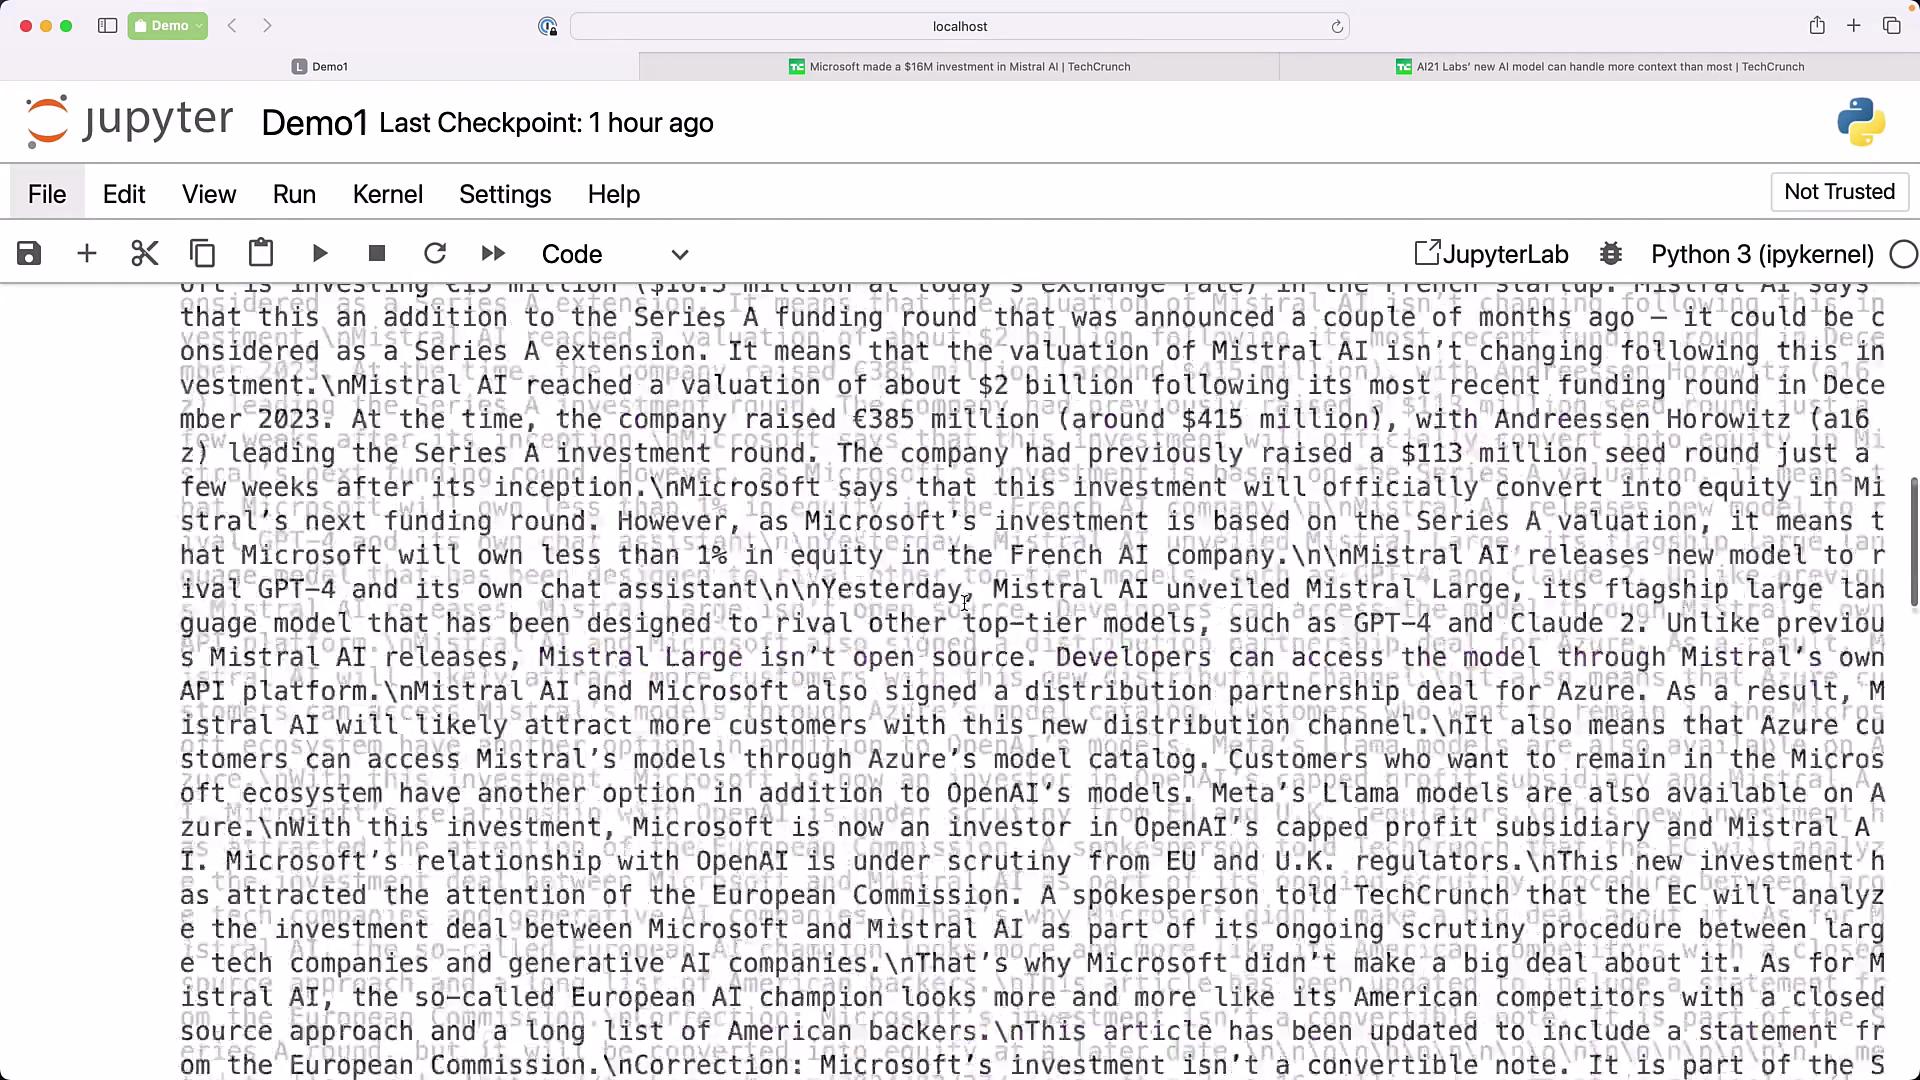Paste cell using the clipboard icon

pyautogui.click(x=261, y=253)
